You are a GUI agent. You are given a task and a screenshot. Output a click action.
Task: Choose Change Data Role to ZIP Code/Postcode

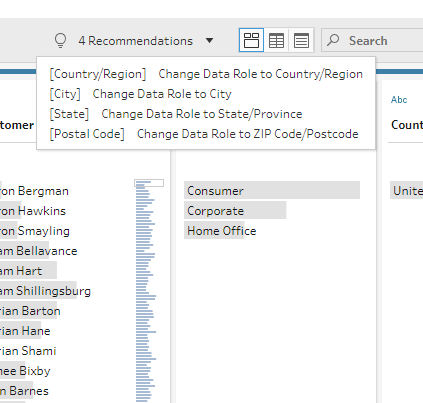point(248,134)
